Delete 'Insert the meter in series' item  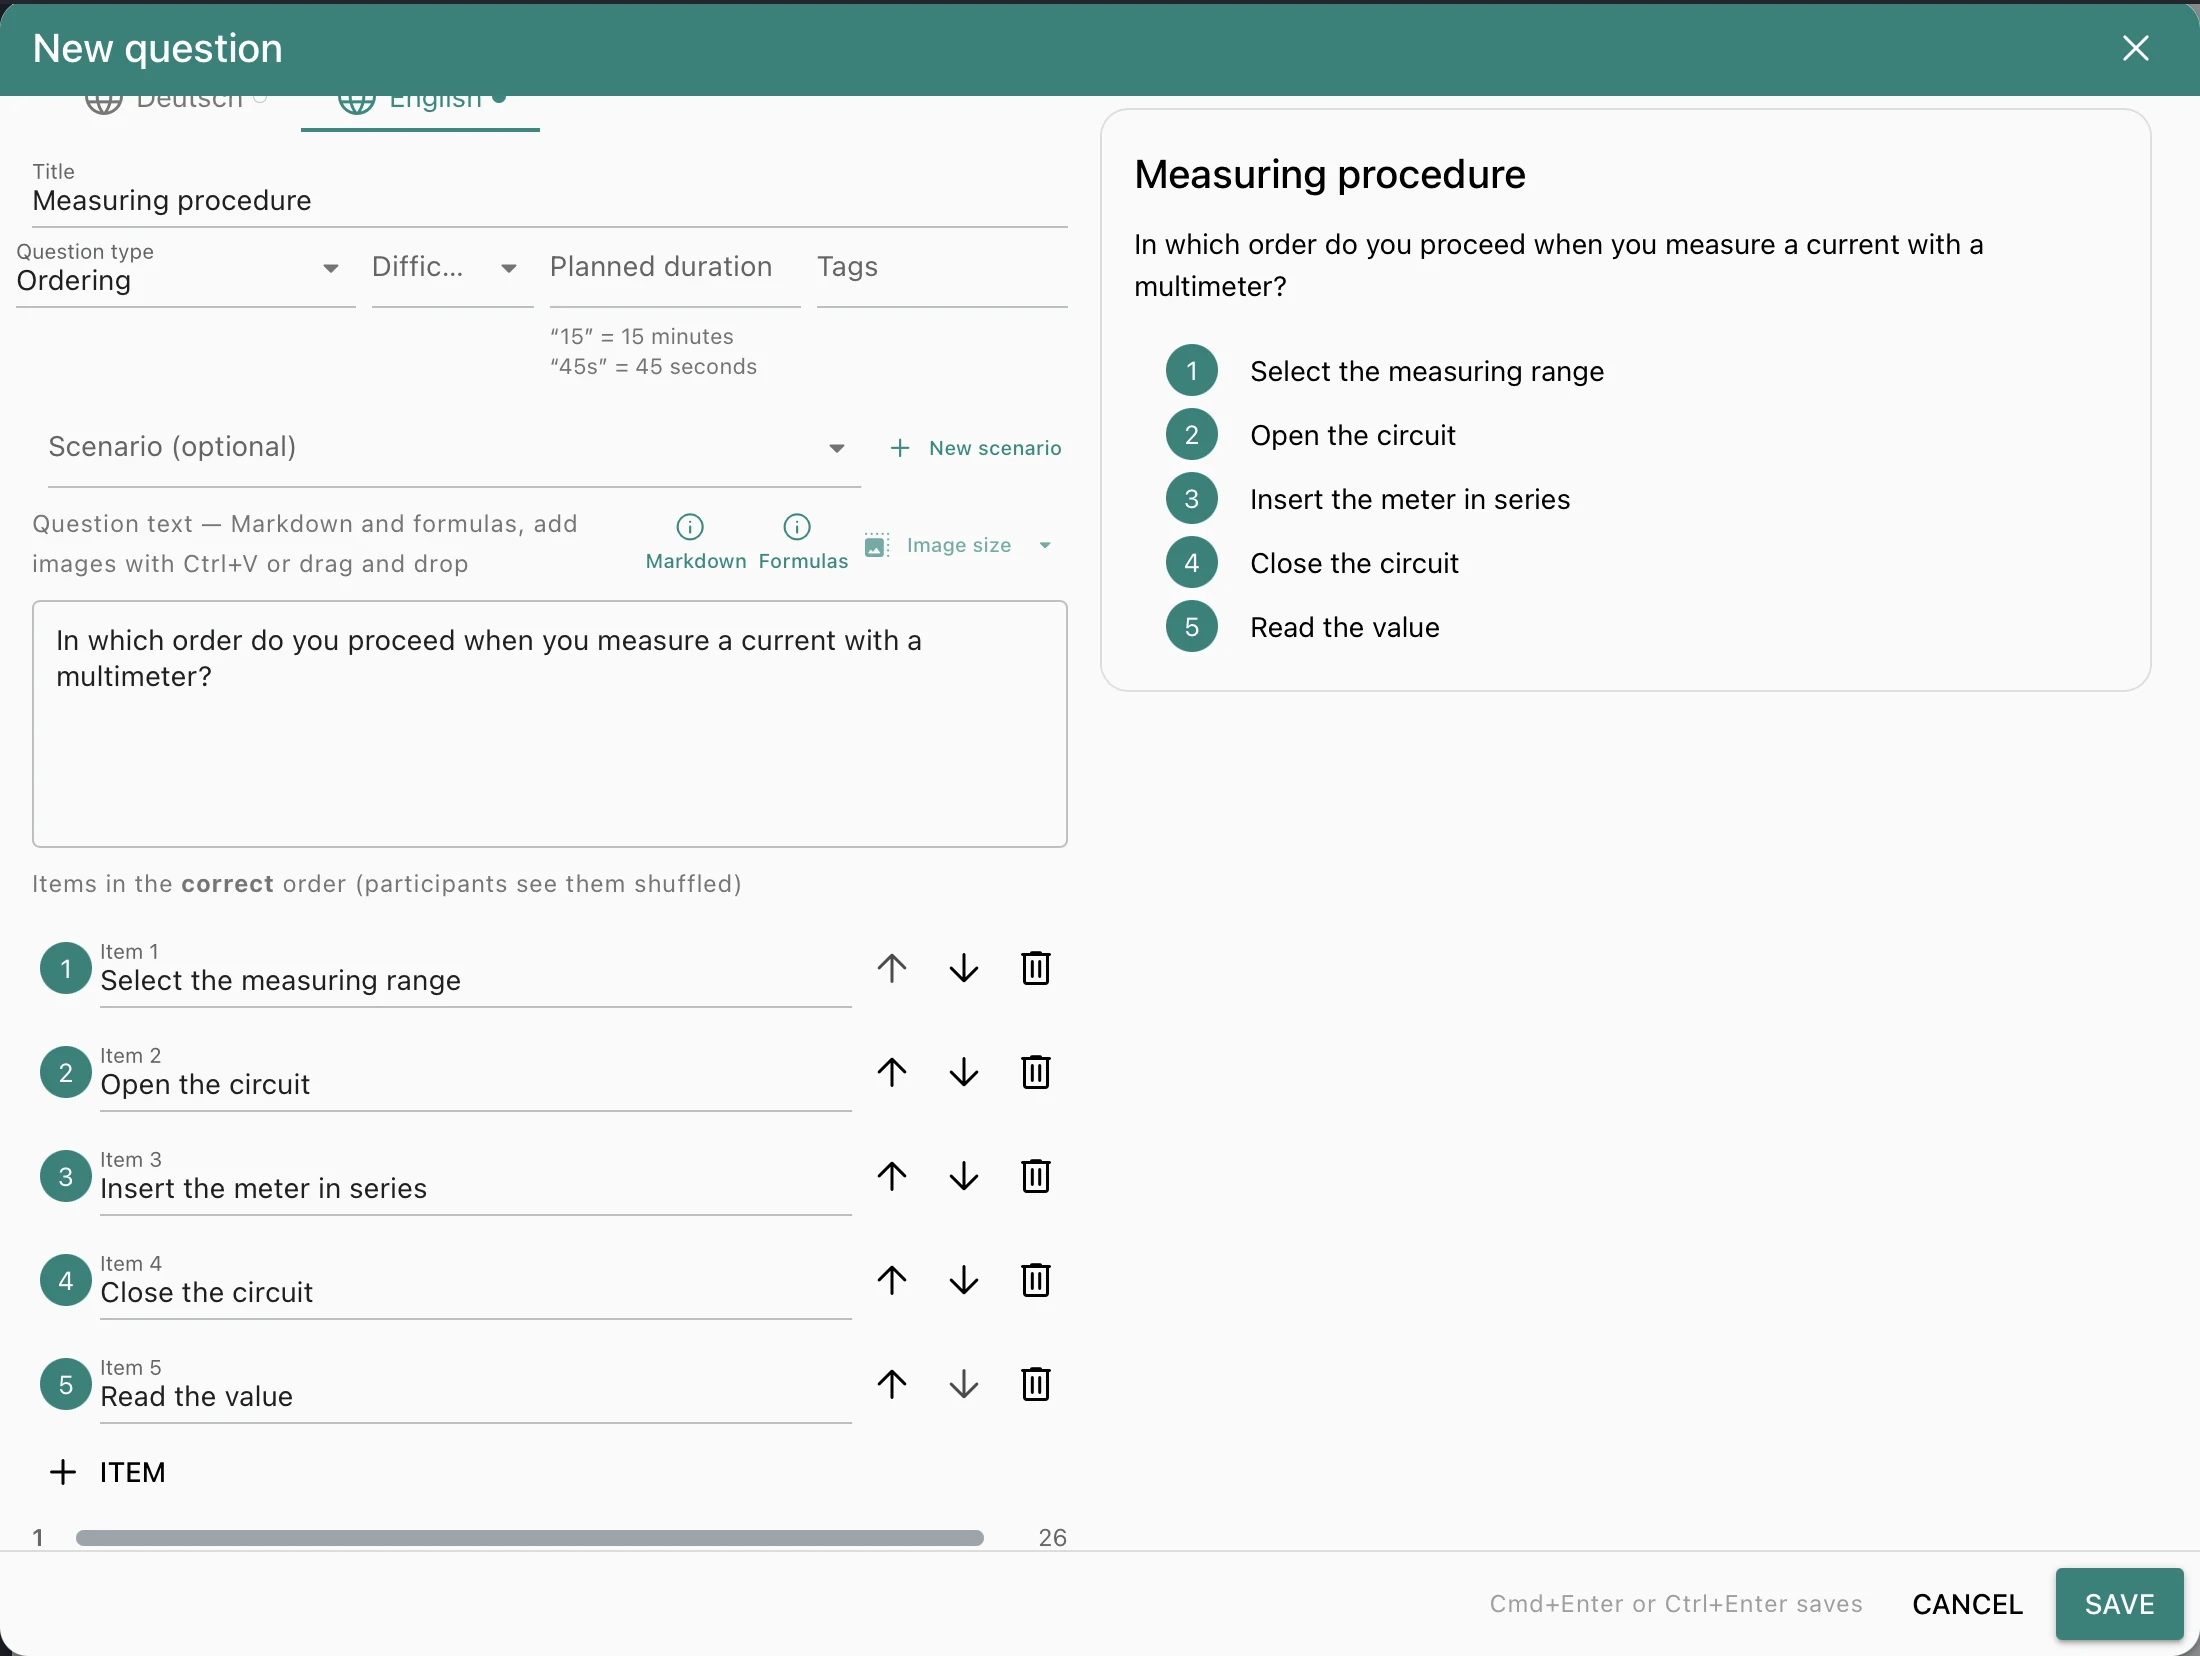click(x=1036, y=1176)
